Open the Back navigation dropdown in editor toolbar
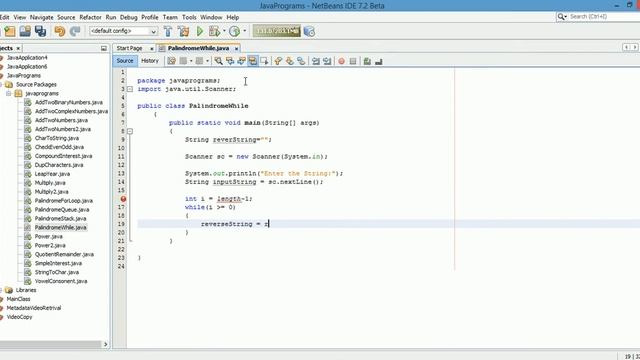 [x=191, y=61]
